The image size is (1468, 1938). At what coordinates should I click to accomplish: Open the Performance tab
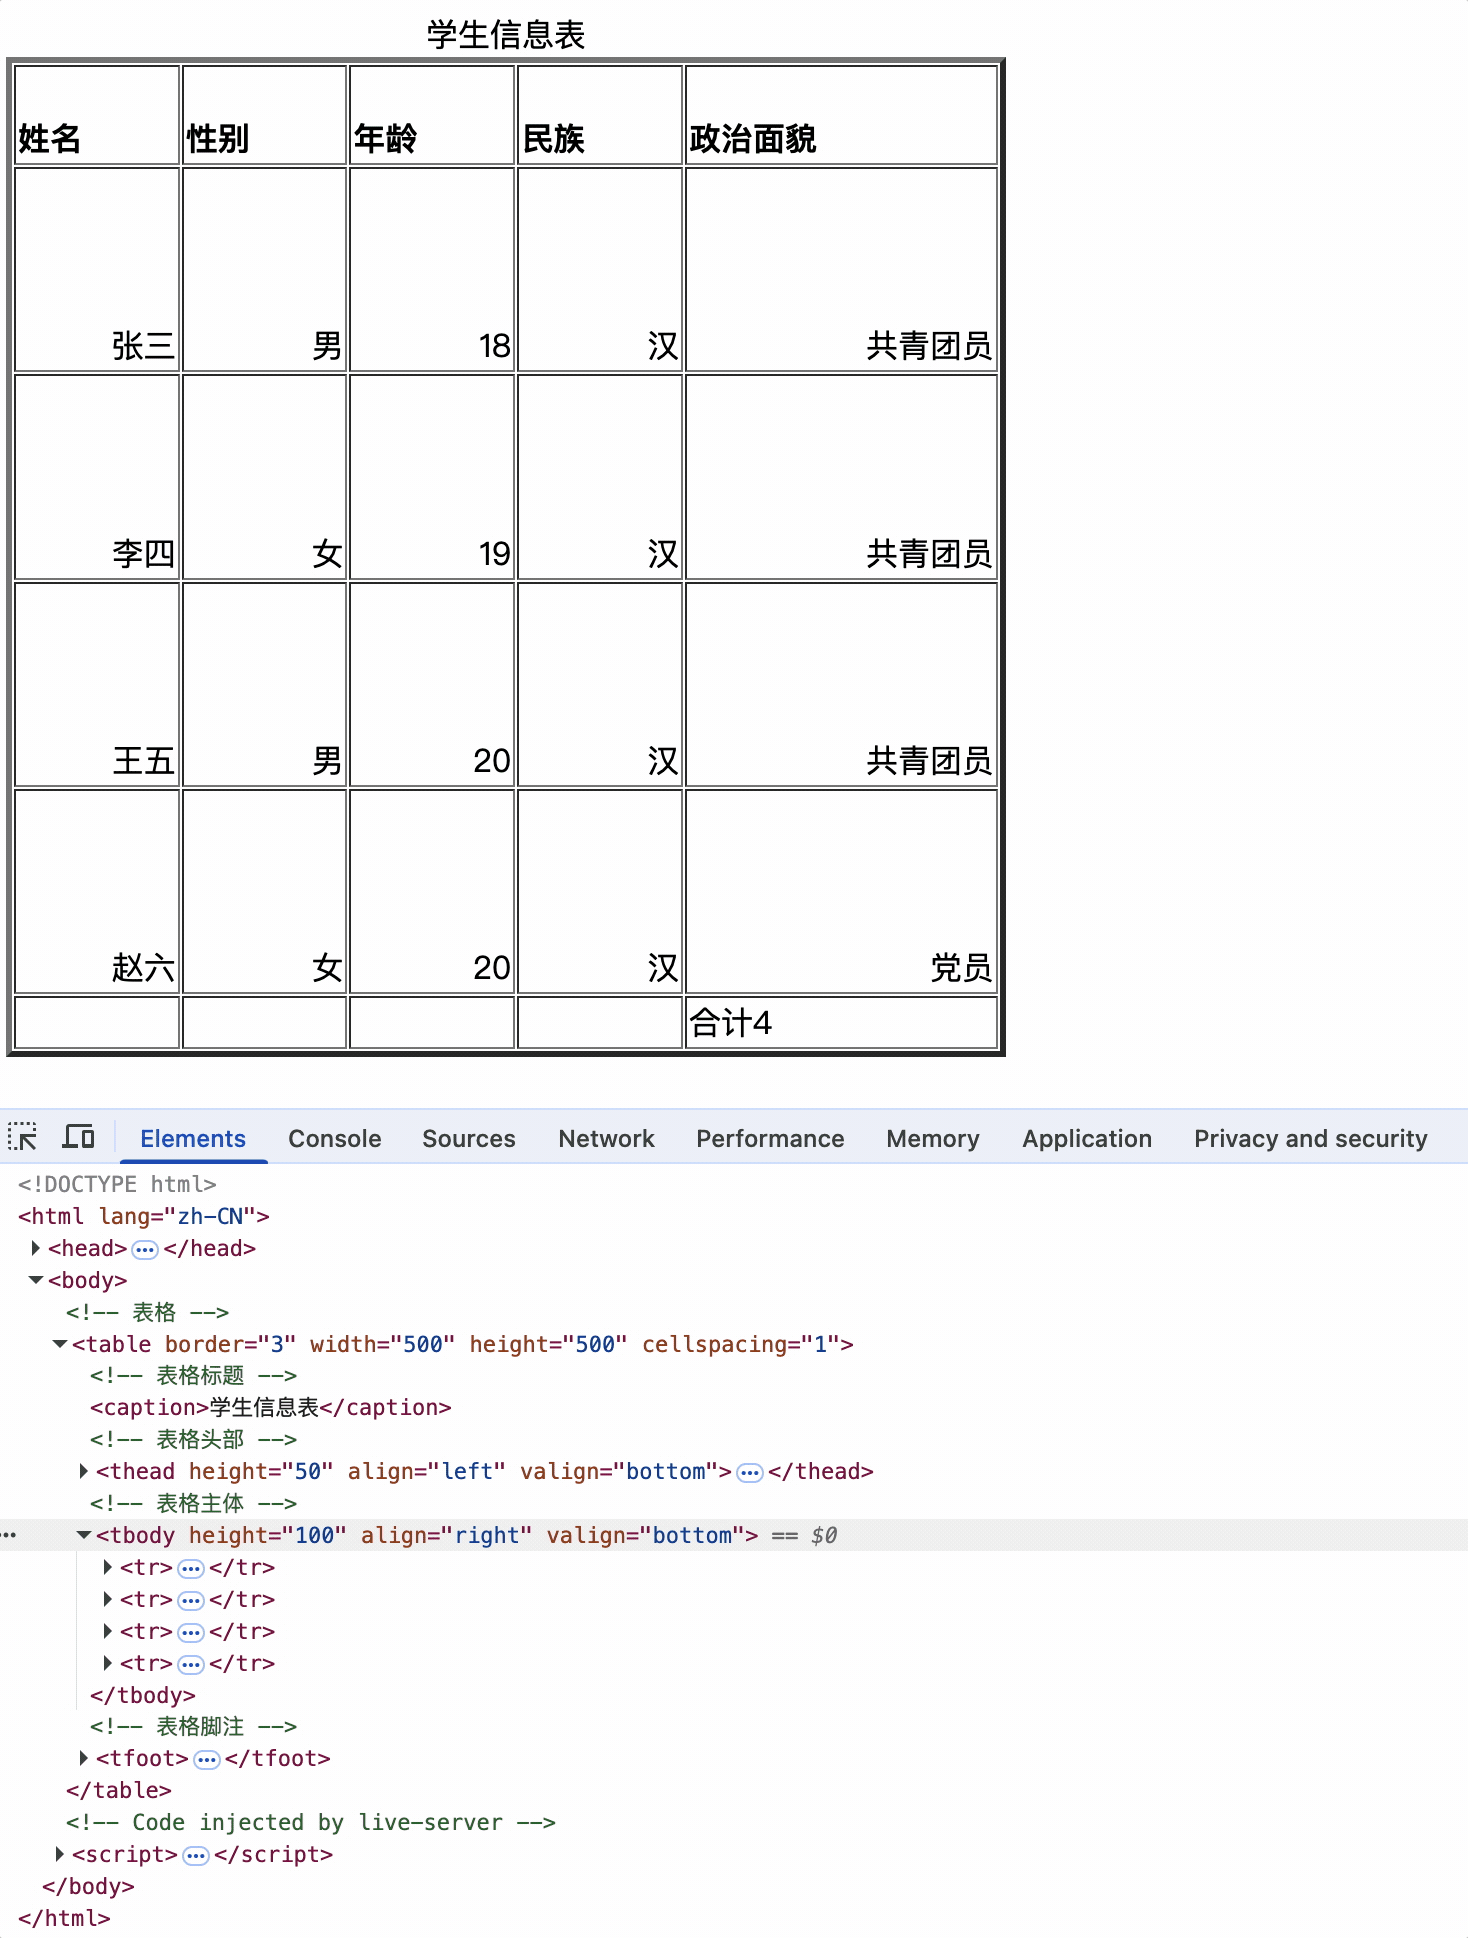(770, 1138)
